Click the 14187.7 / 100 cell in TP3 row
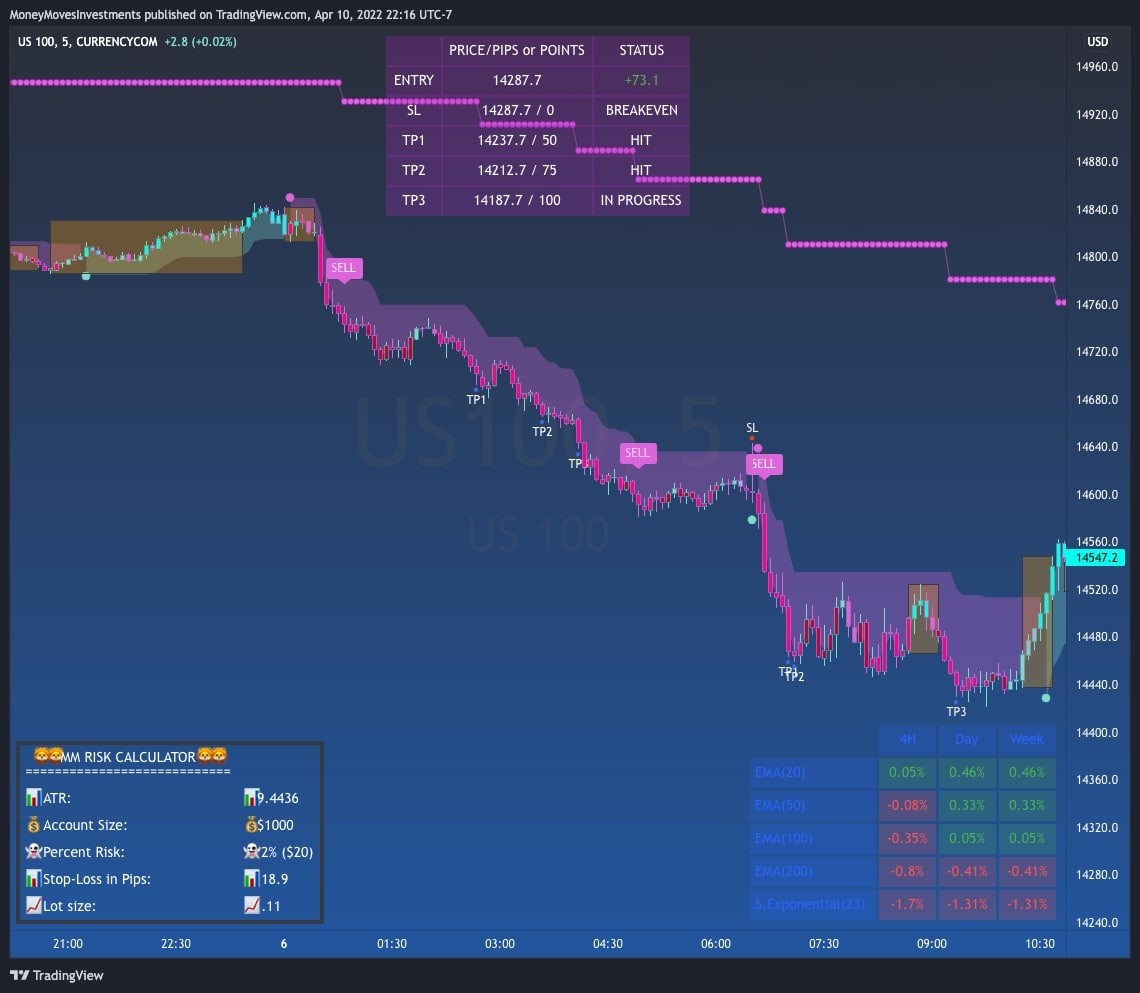The width and height of the screenshot is (1140, 993). point(517,199)
